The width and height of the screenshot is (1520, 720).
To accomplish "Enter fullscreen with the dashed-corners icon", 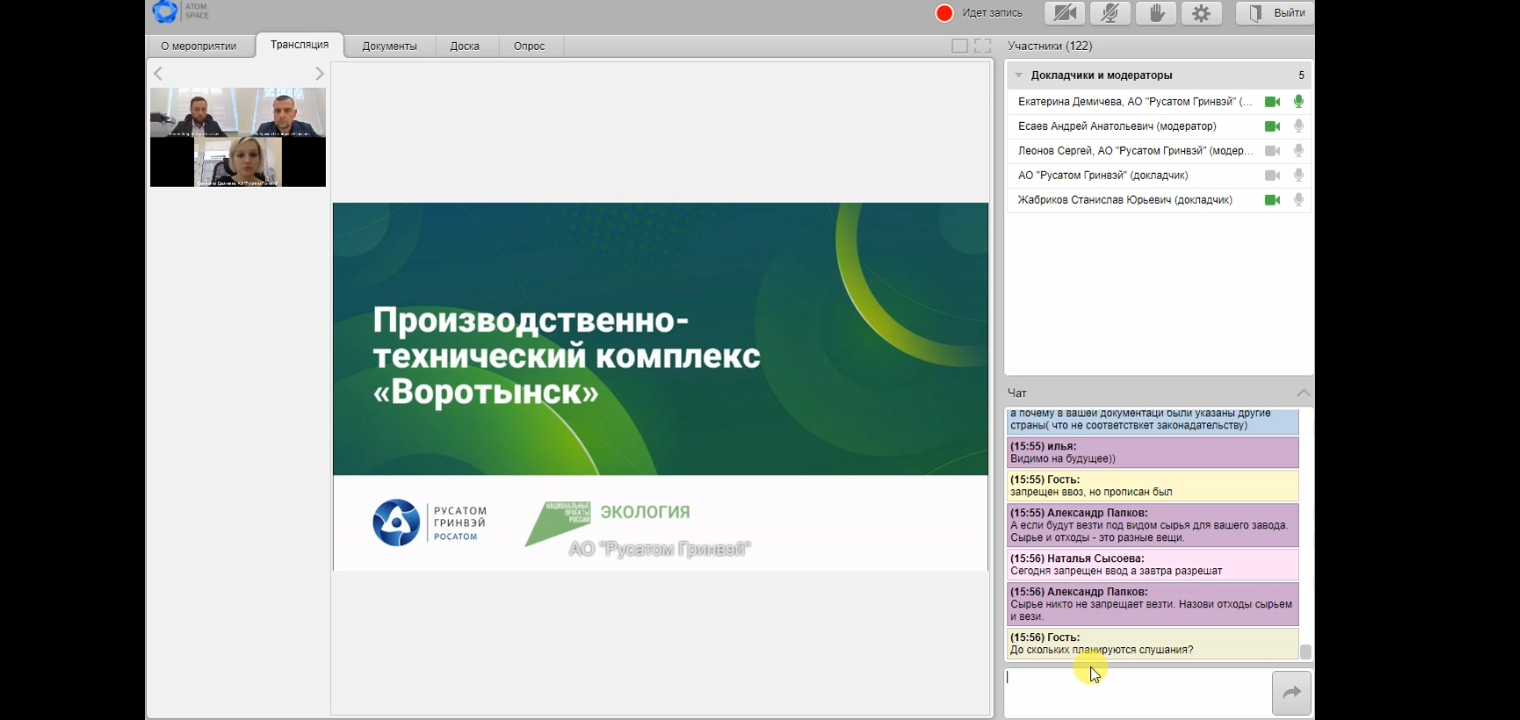I will tap(983, 46).
